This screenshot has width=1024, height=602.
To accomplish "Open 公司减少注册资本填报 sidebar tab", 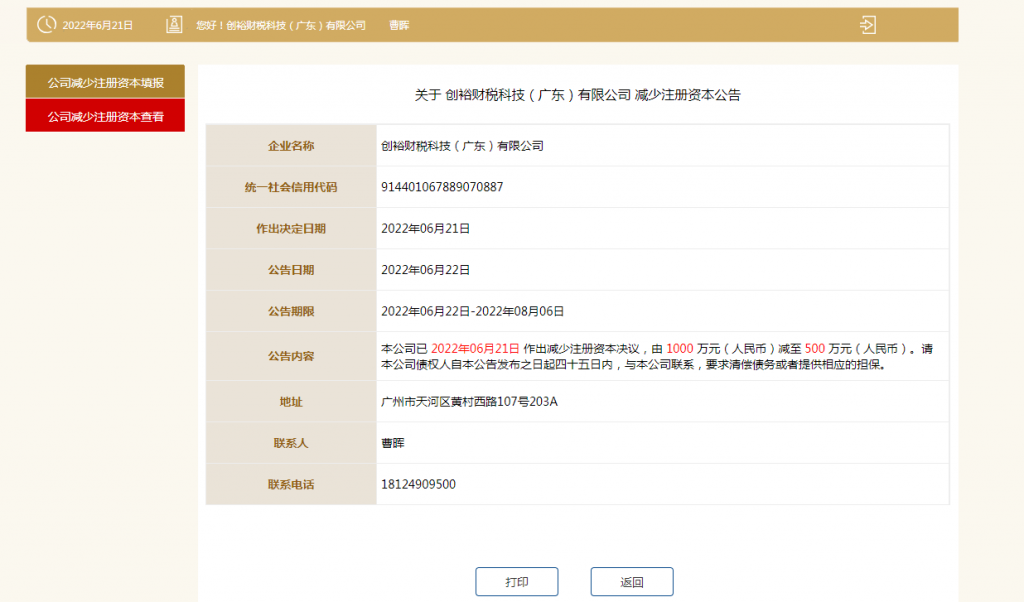I will point(105,82).
